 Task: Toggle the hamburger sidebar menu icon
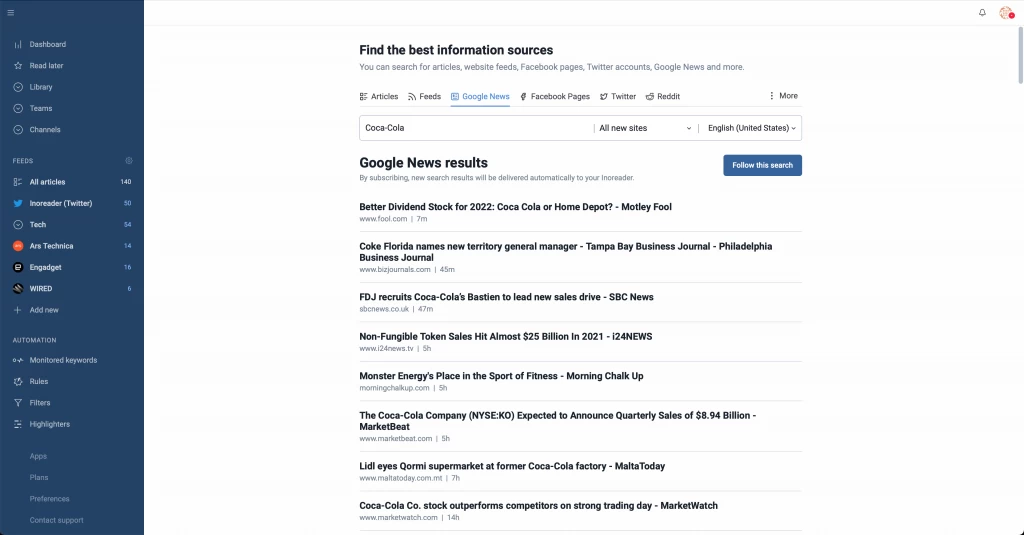point(10,12)
